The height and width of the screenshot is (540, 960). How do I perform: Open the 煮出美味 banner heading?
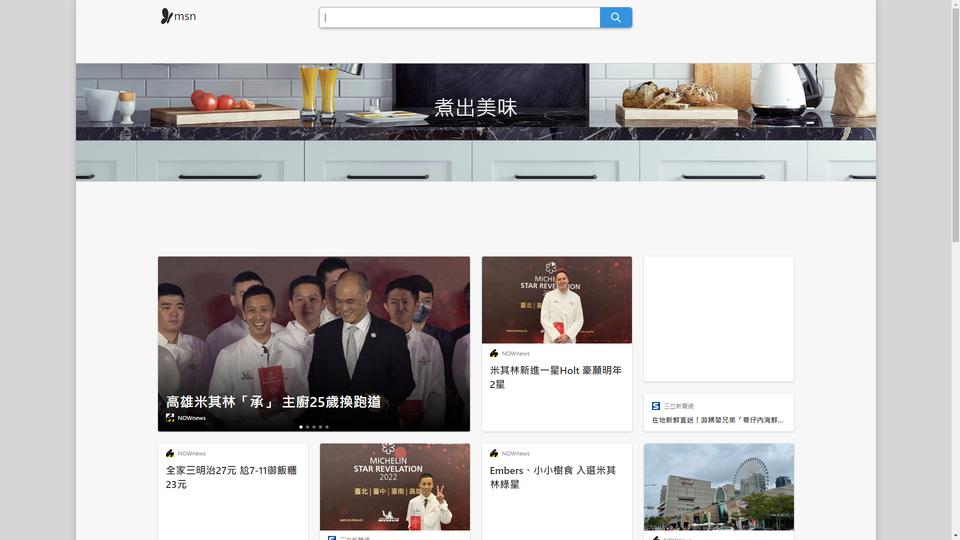click(476, 108)
